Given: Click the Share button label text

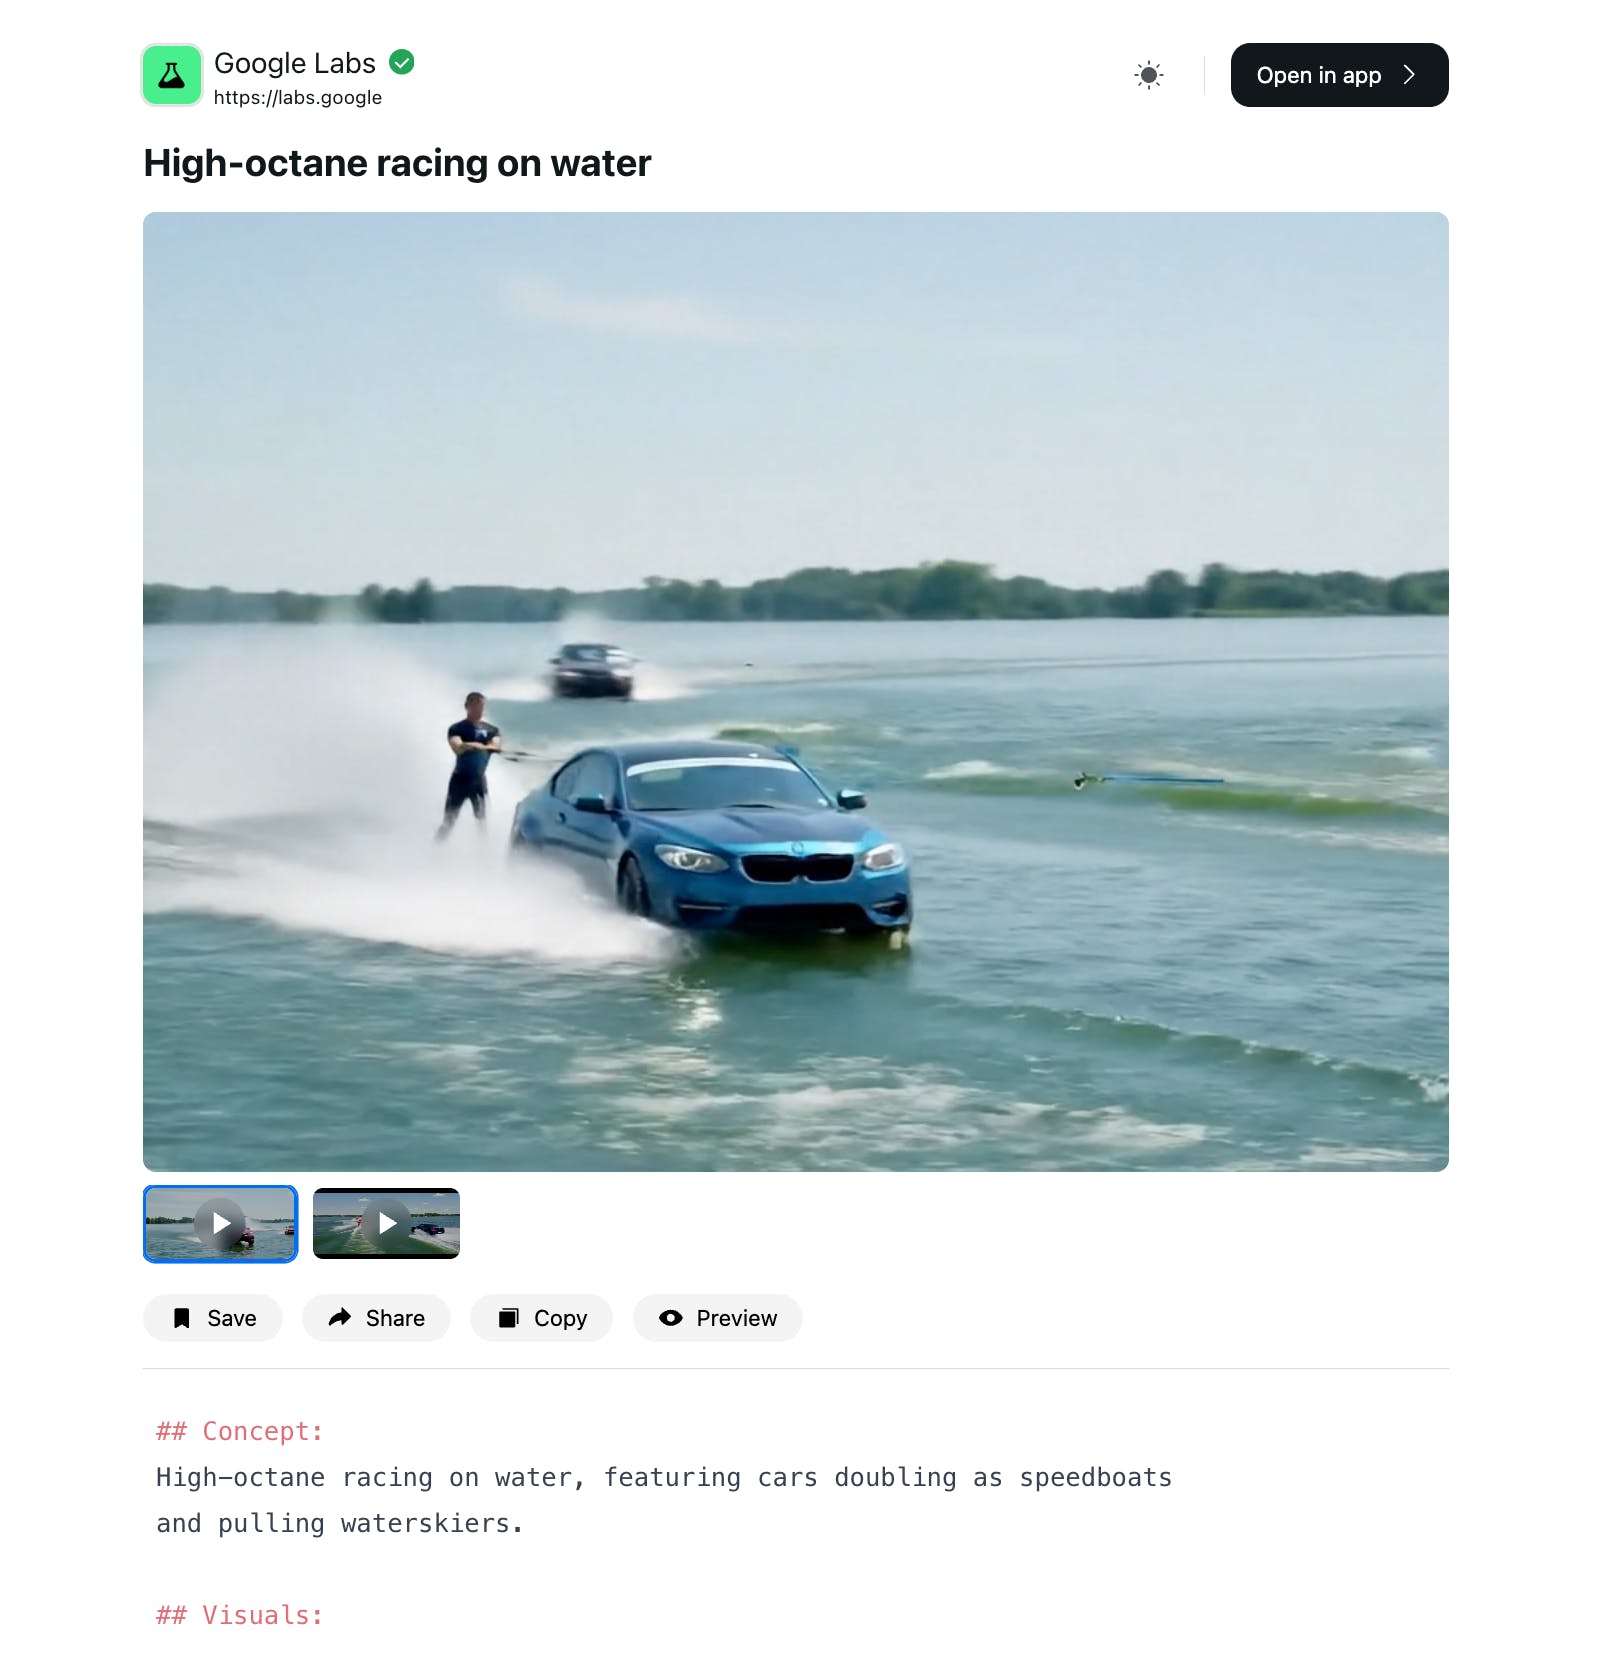Looking at the screenshot, I should click(395, 1318).
